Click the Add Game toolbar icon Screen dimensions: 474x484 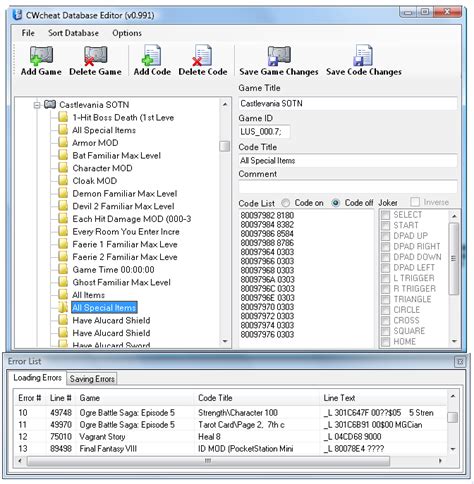pos(41,55)
